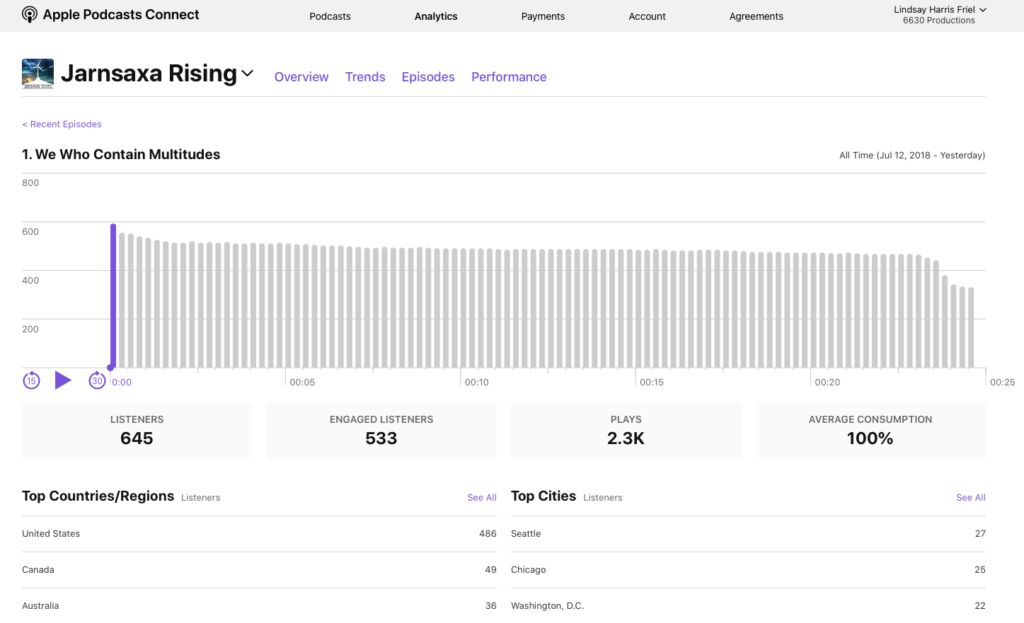Skip forward 30 seconds
Image resolution: width=1024 pixels, height=623 pixels.
96,380
